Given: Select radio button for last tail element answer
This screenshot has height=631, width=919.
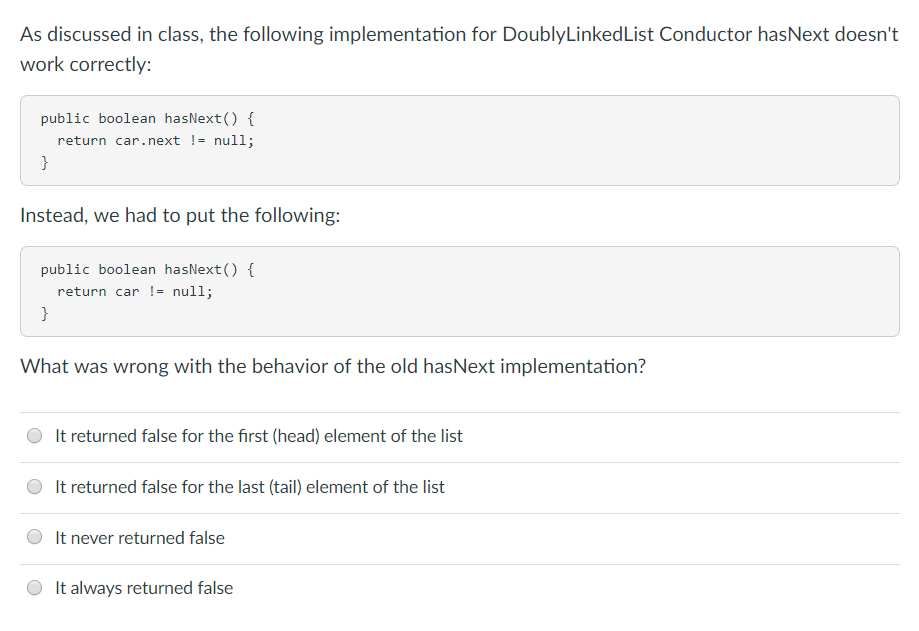Looking at the screenshot, I should click(34, 486).
